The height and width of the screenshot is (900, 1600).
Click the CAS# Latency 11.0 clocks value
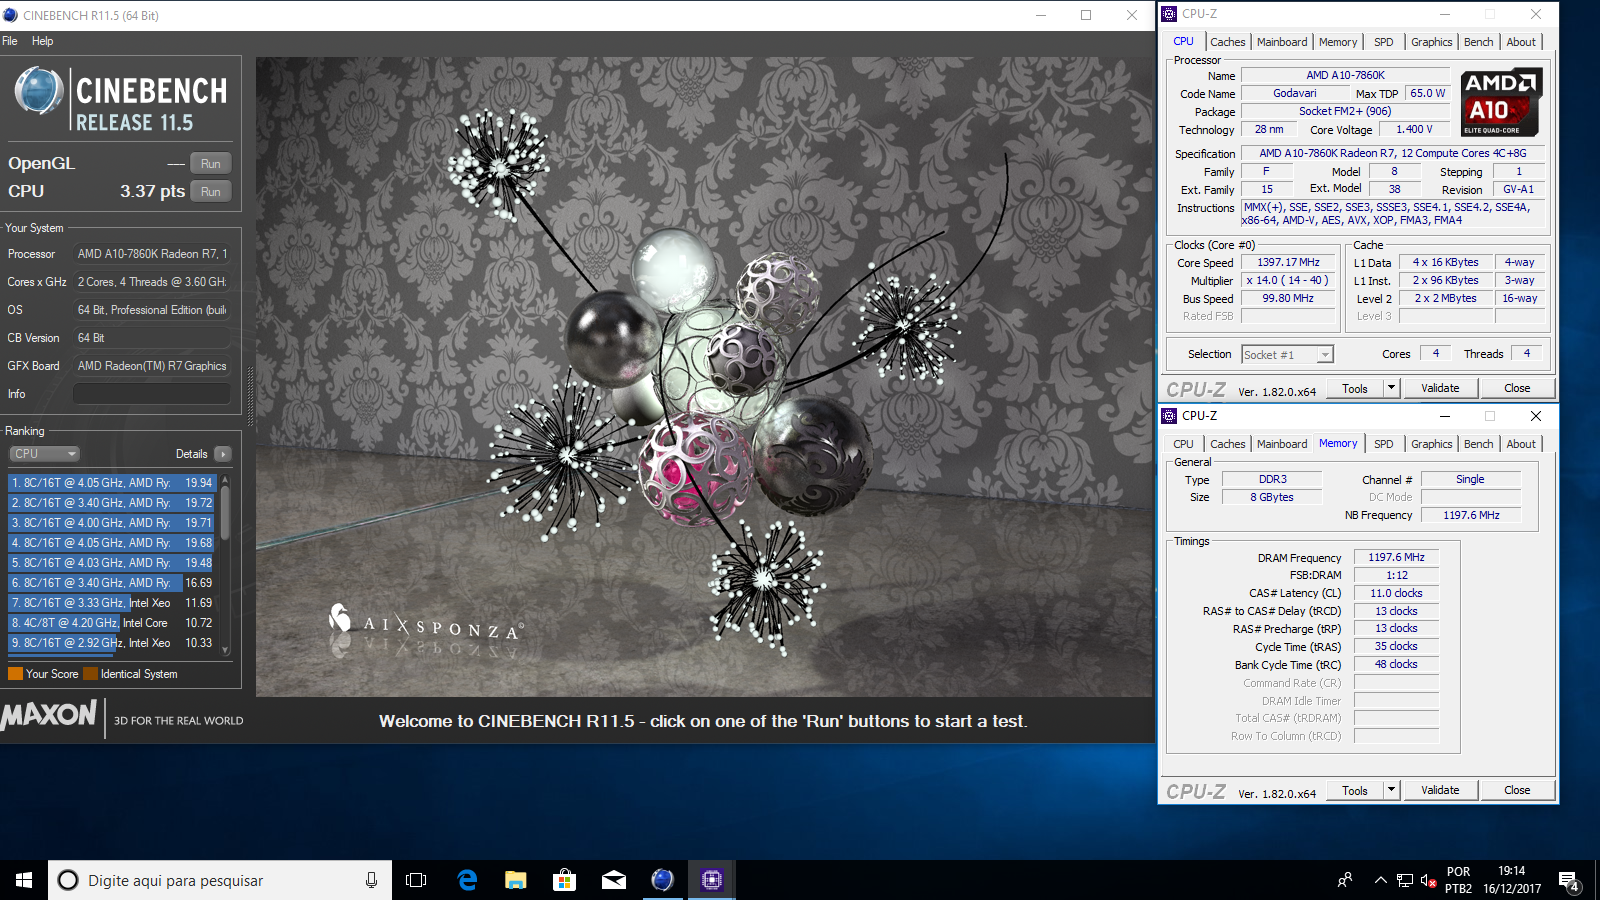point(1396,594)
